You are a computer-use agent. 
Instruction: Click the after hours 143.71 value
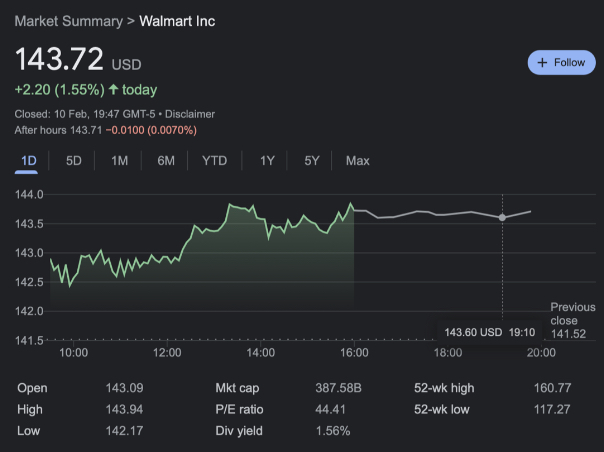click(86, 130)
